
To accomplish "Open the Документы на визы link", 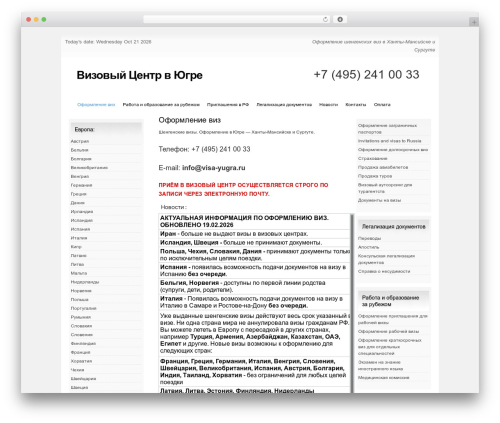I will pos(379,200).
